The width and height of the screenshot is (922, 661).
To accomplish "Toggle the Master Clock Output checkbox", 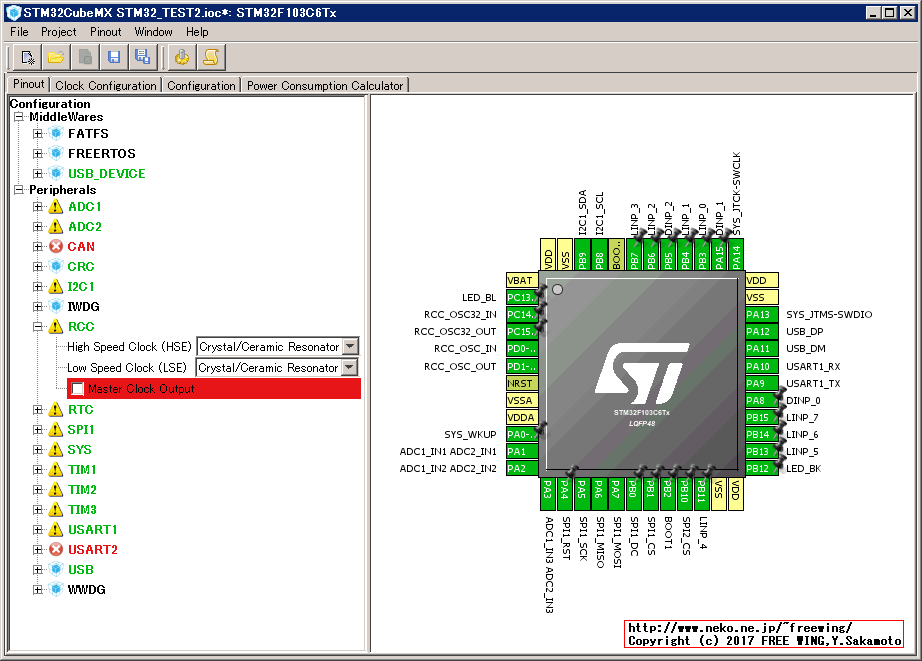I will click(x=78, y=389).
